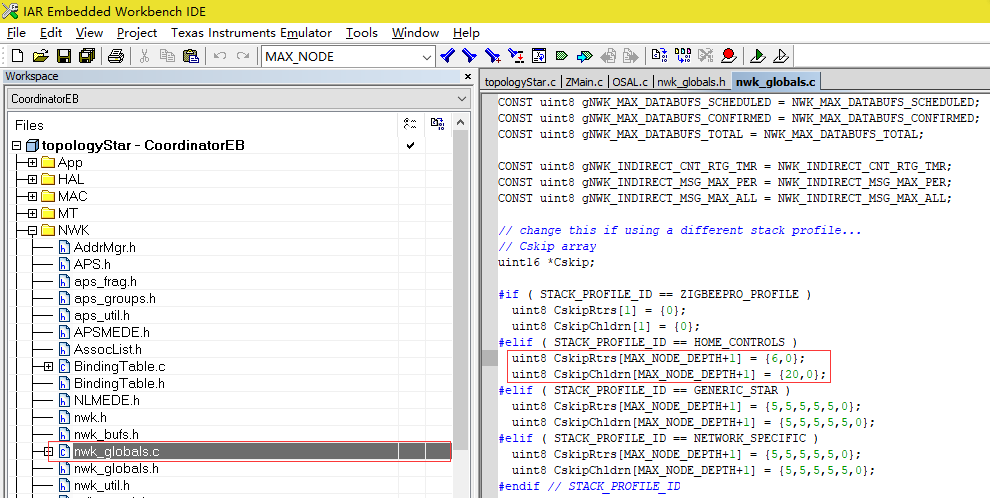The image size is (990, 498).
Task: Click the checkmark beside topologyStar project
Action: click(x=409, y=146)
